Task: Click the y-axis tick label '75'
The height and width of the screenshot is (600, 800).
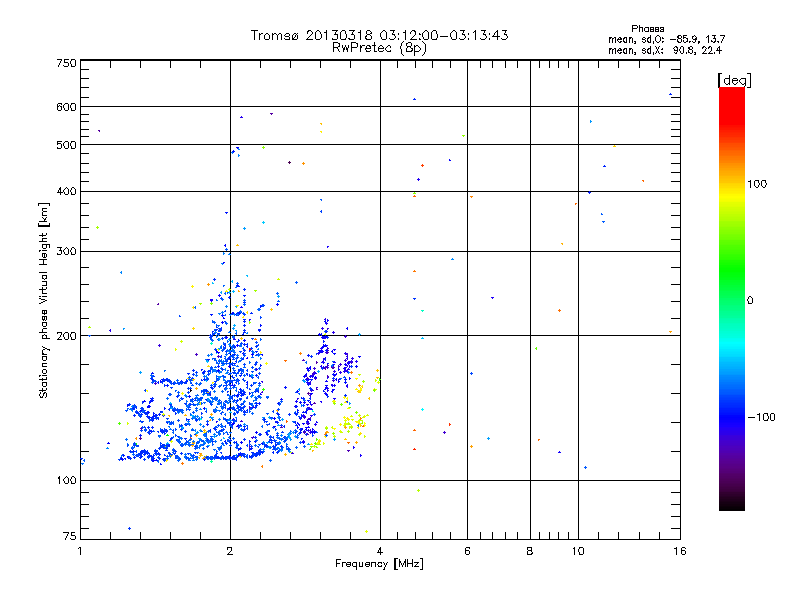Action: (x=69, y=536)
